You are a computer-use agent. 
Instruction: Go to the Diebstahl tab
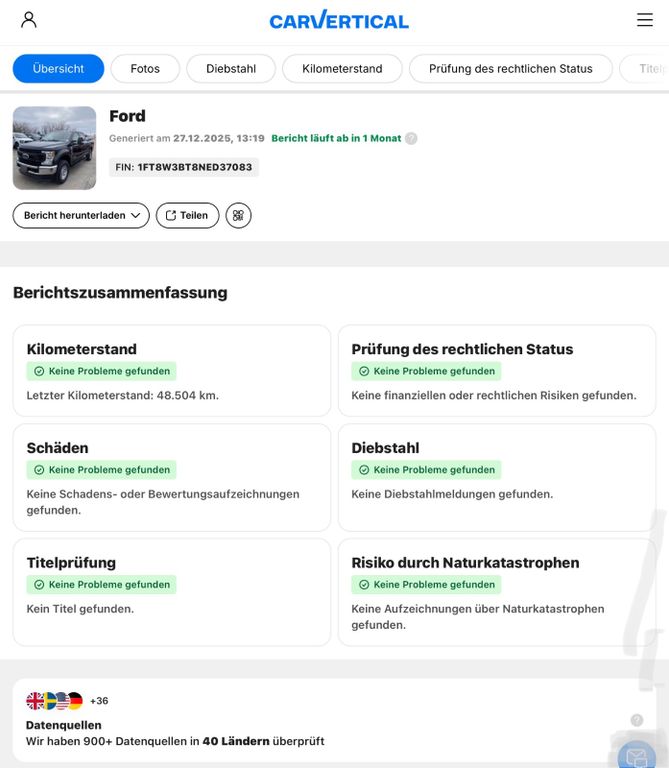click(231, 69)
